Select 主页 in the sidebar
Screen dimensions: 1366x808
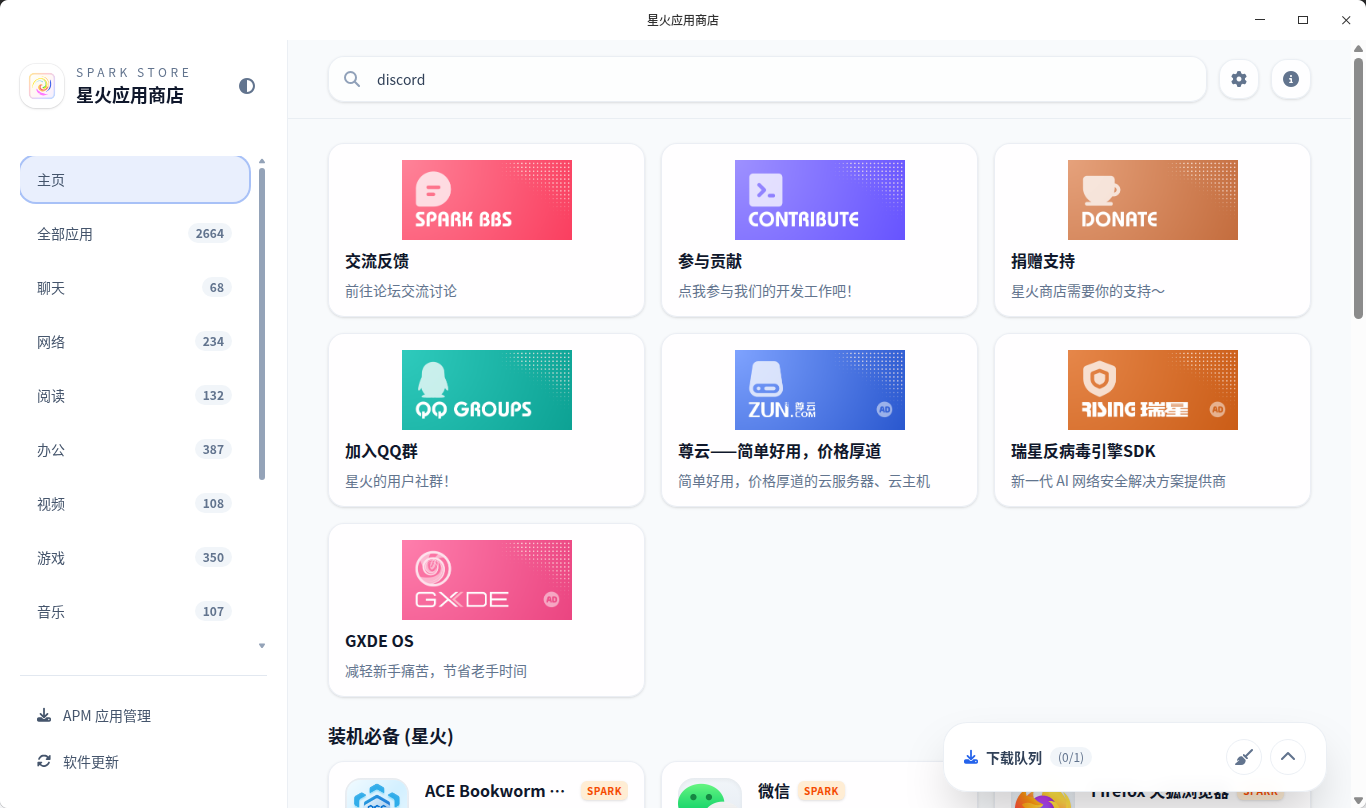pos(134,179)
